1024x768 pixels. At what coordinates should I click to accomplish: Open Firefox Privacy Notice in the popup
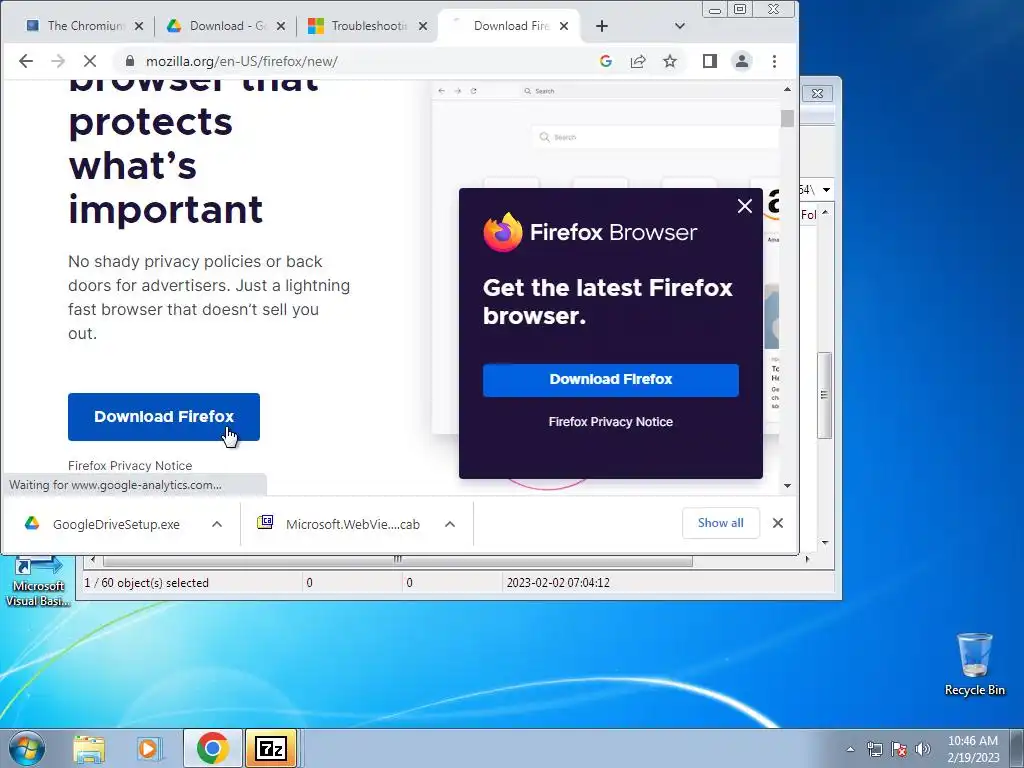coord(611,422)
